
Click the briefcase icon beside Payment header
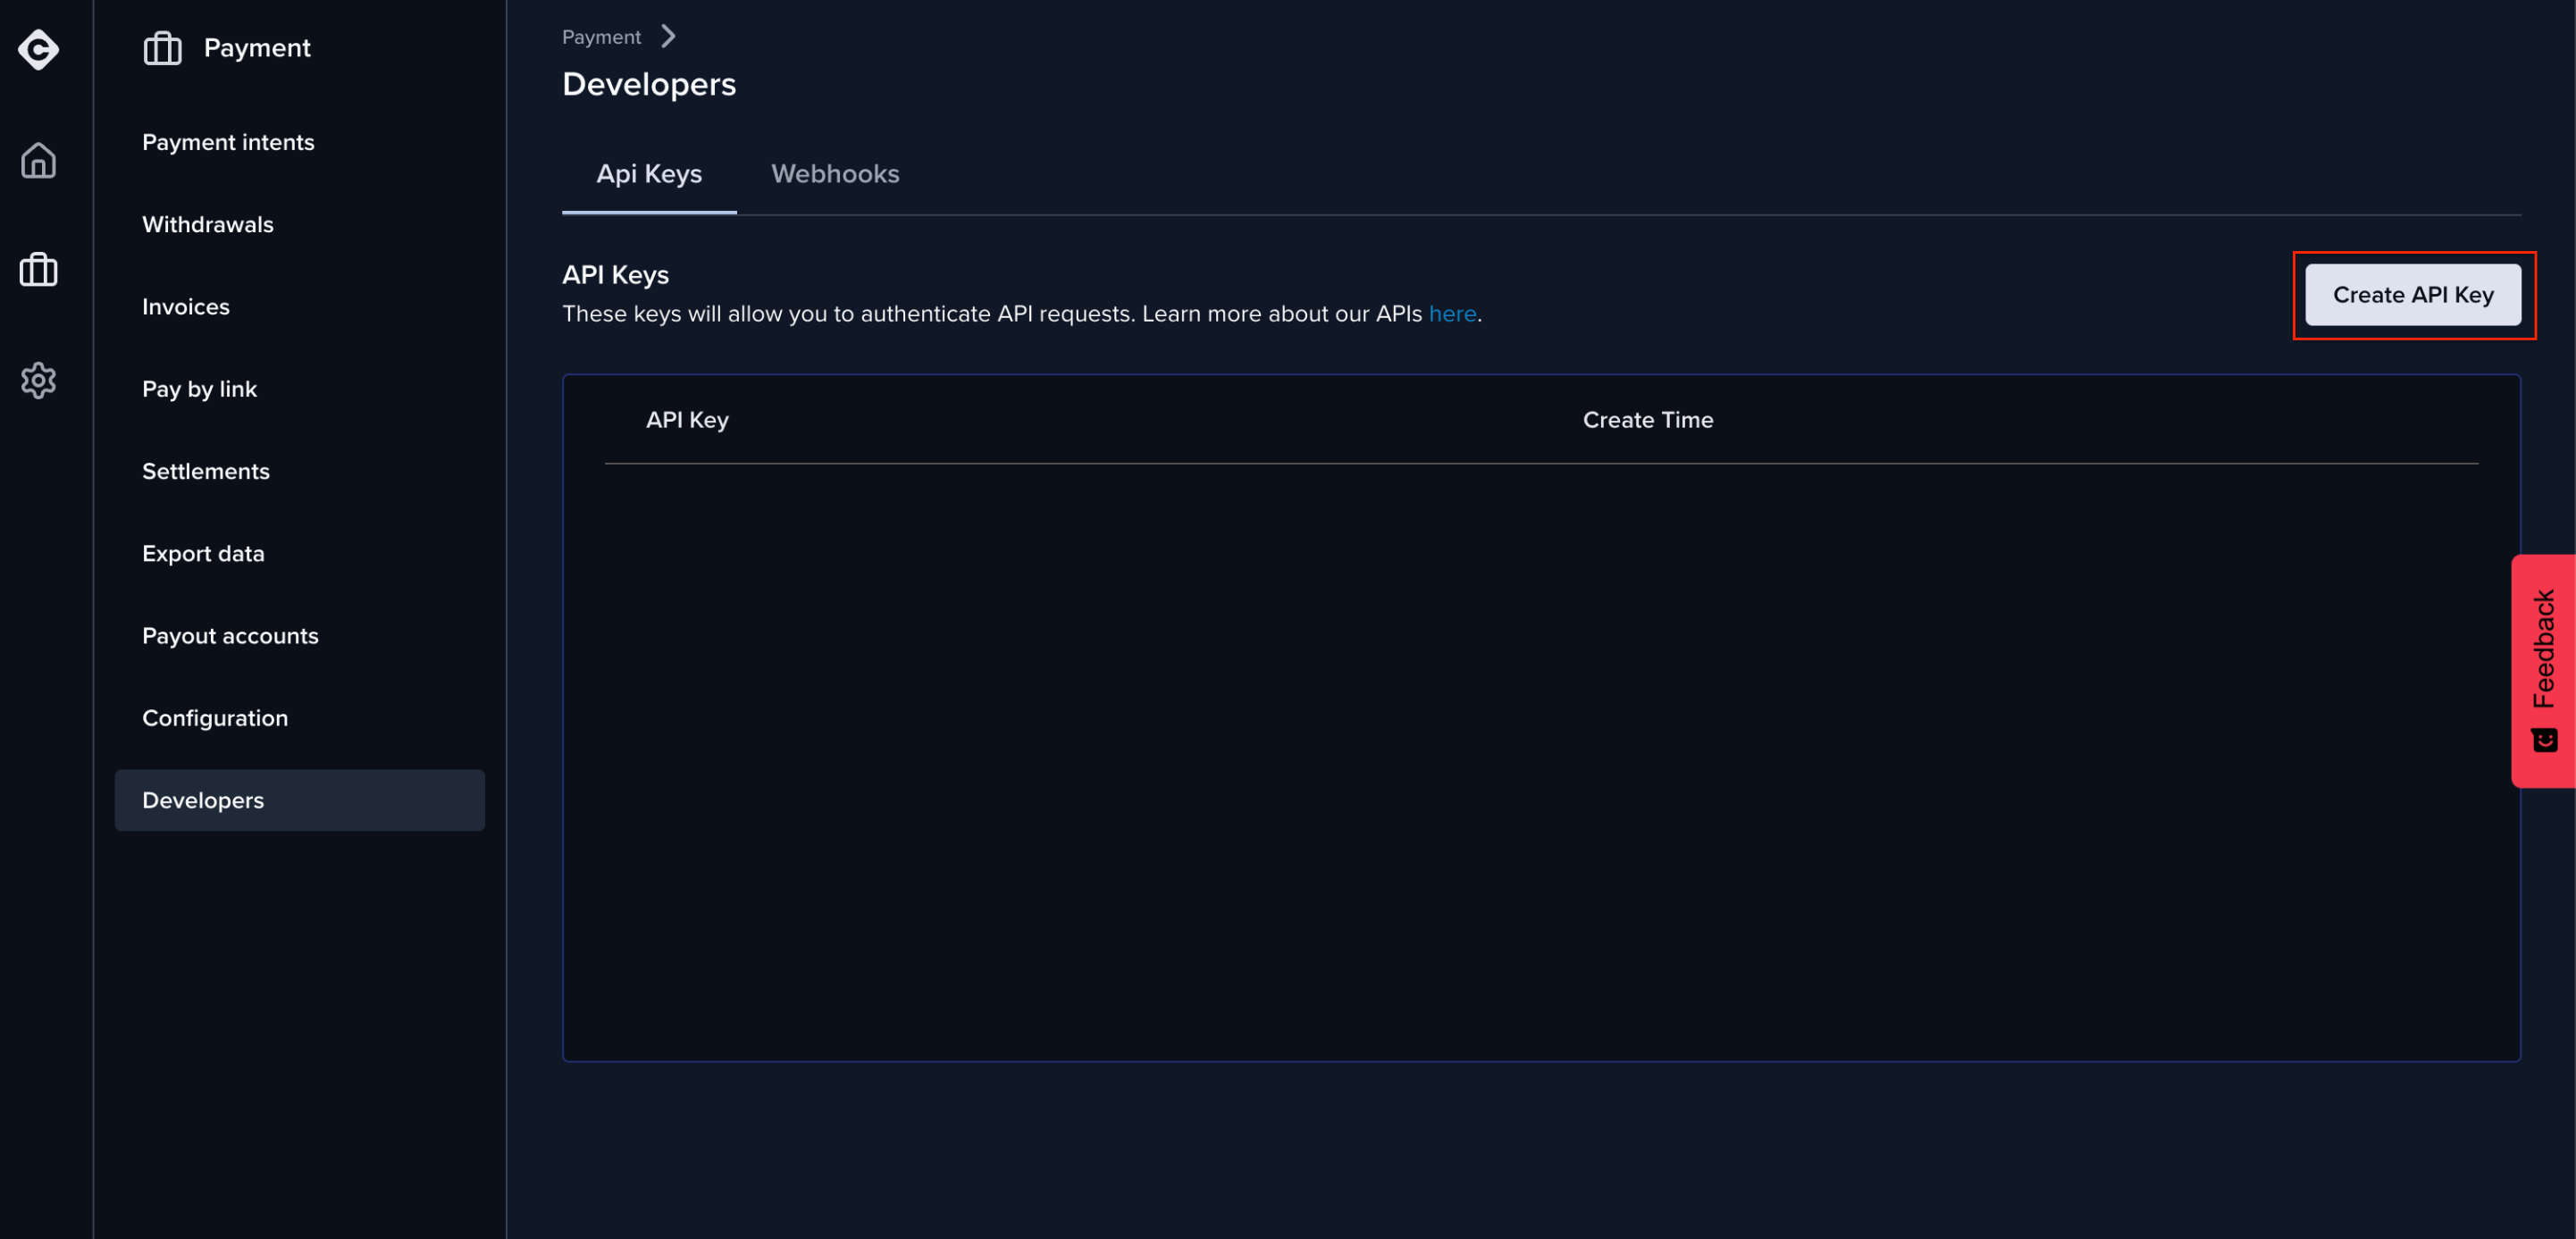[162, 48]
